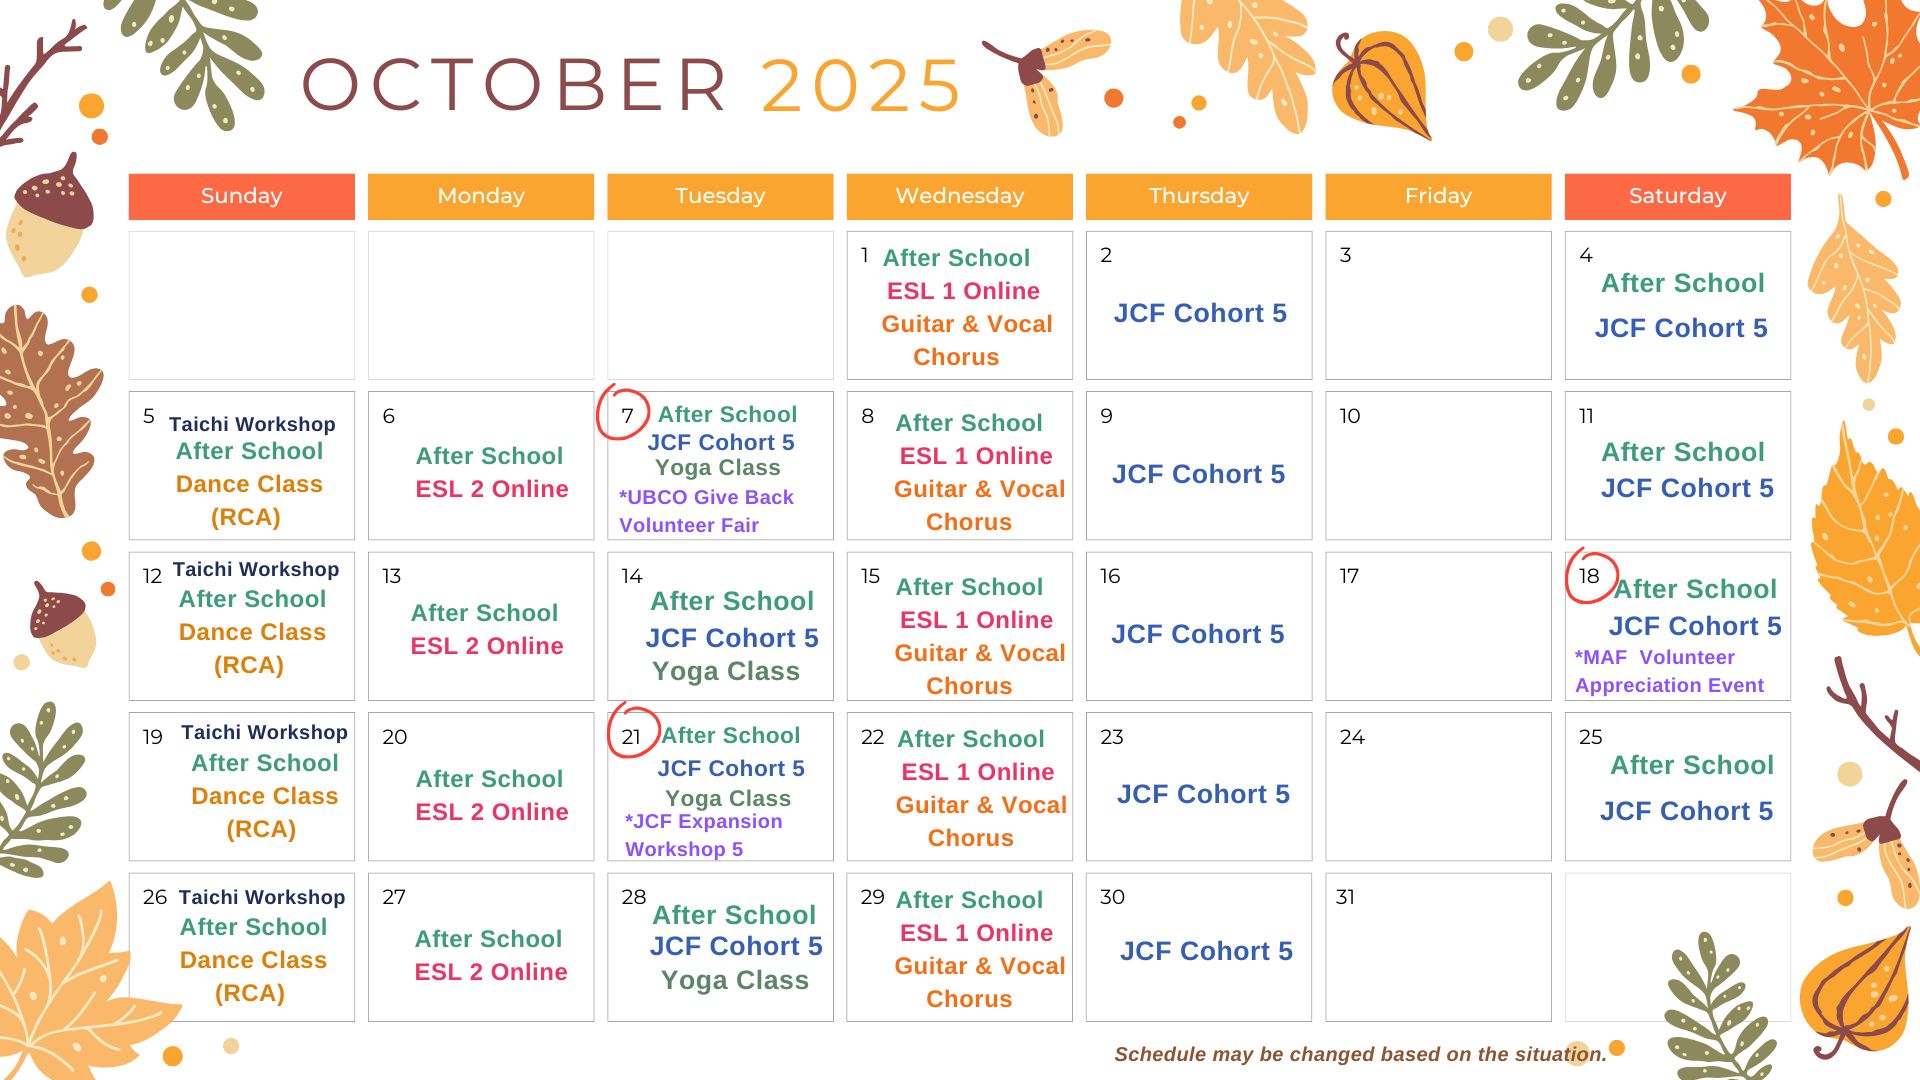Viewport: 1920px width, 1080px height.
Task: Click JCF Cohort 5 on October 30
Action: (1206, 951)
